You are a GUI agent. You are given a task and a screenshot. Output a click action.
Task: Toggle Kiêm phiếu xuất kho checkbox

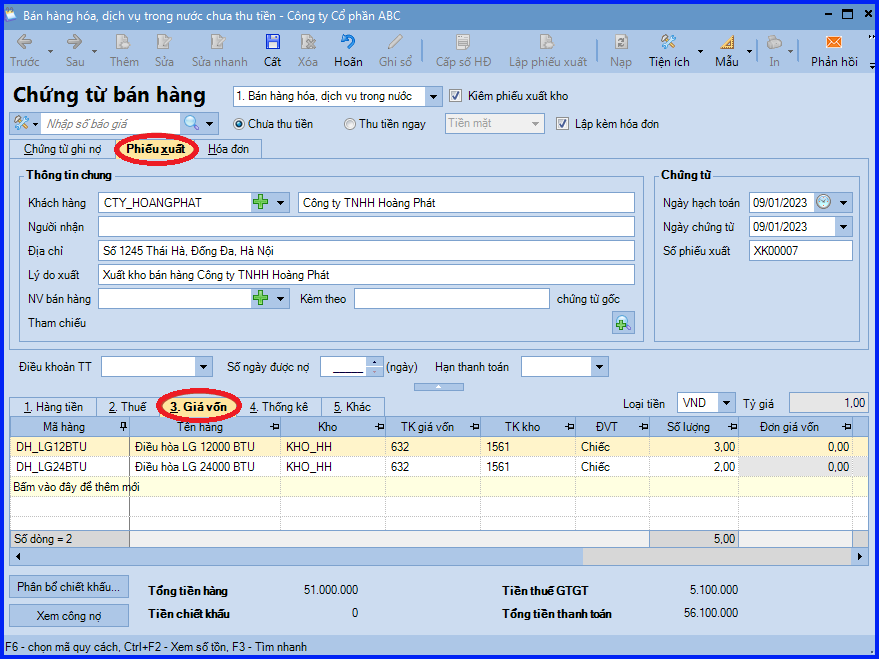click(455, 96)
